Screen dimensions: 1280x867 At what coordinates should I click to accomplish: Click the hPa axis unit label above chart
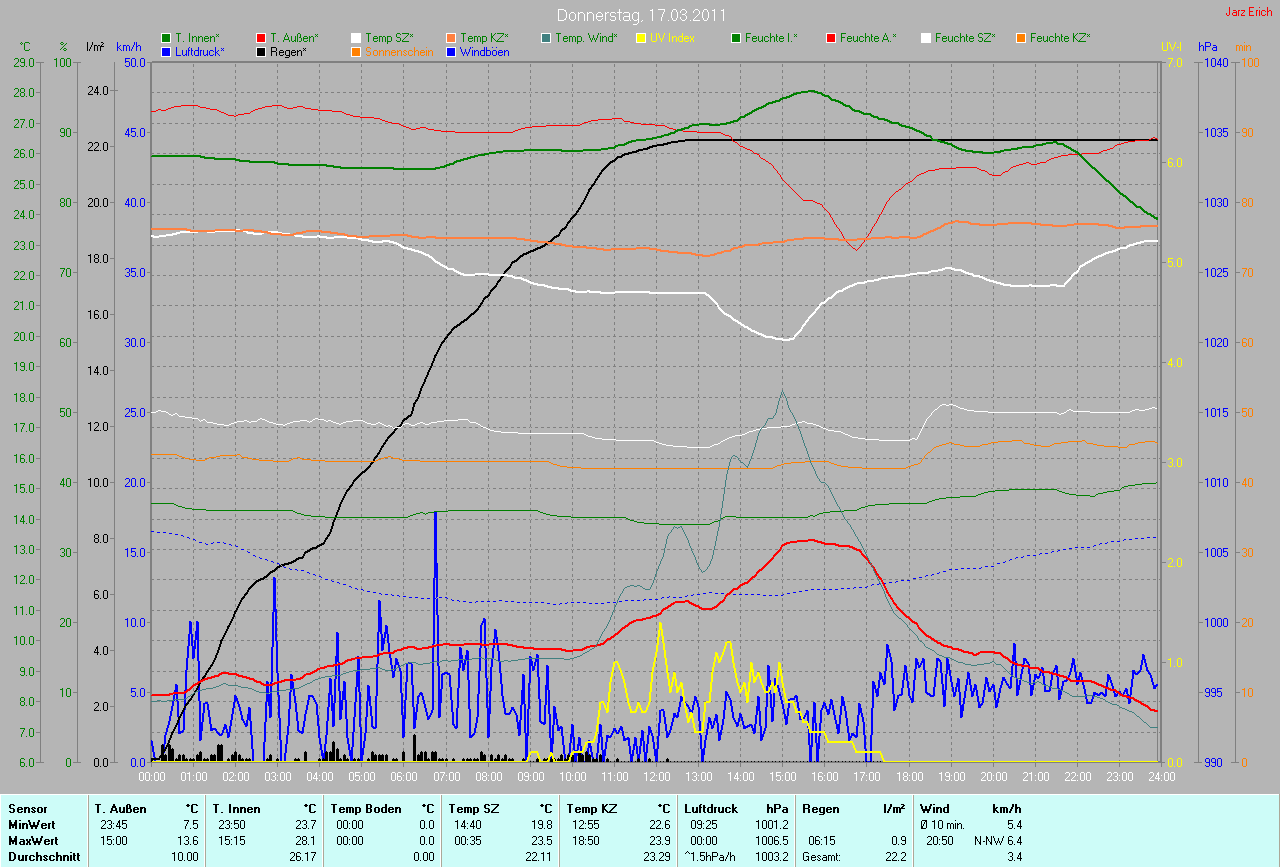tap(1208, 47)
